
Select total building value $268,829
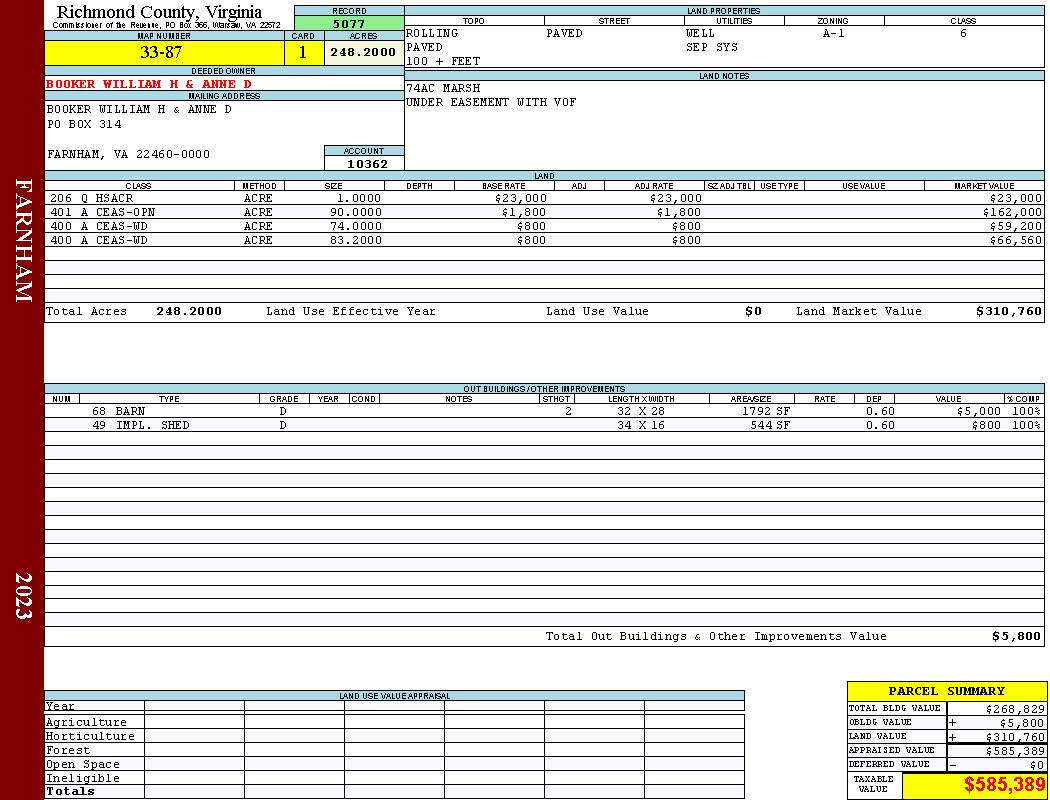[1015, 709]
